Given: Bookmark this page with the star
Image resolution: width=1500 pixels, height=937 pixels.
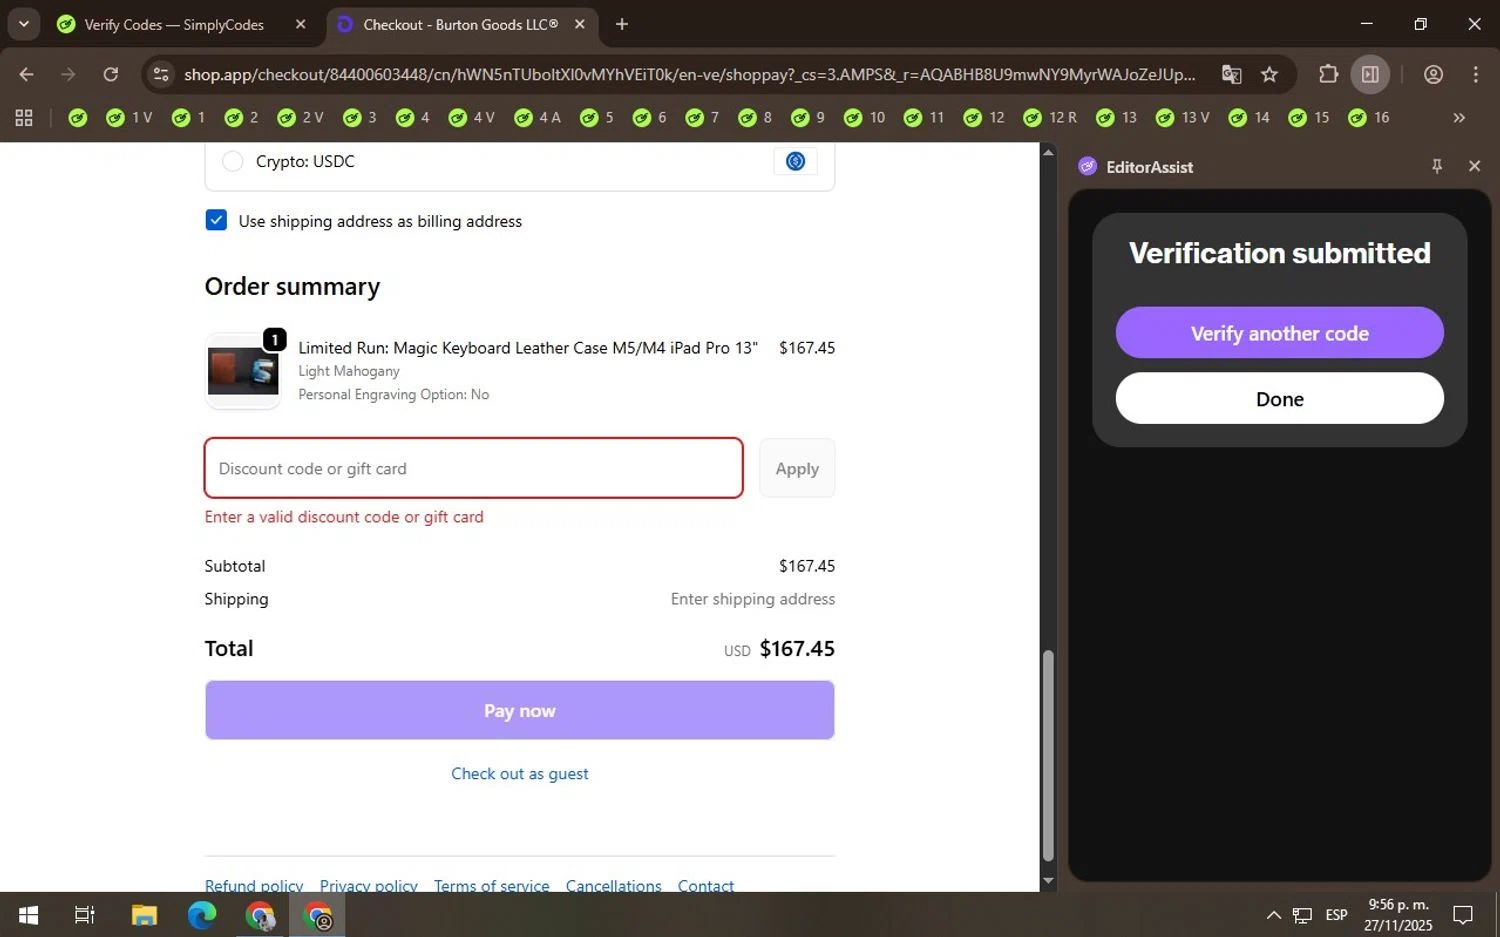Looking at the screenshot, I should pos(1270,74).
